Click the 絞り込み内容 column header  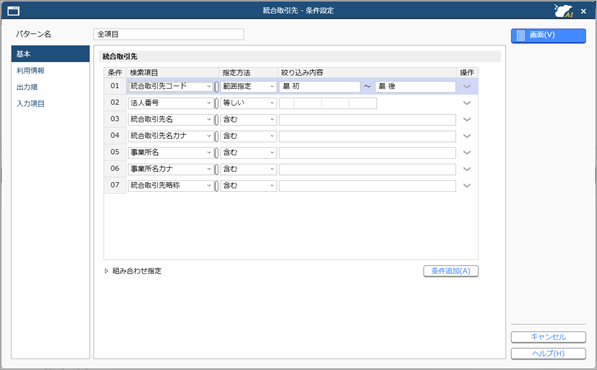pyautogui.click(x=367, y=73)
